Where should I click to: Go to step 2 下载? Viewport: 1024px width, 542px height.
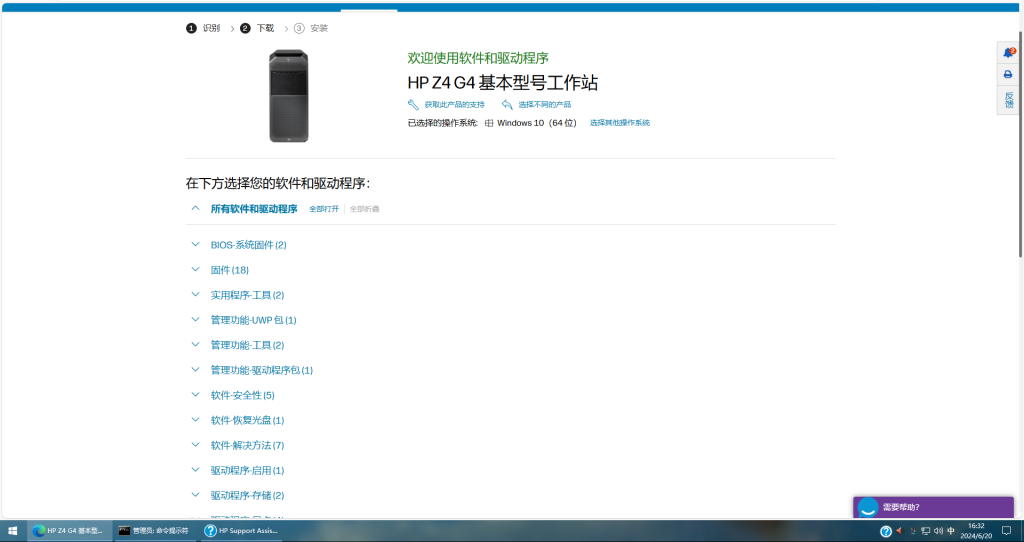[x=257, y=28]
